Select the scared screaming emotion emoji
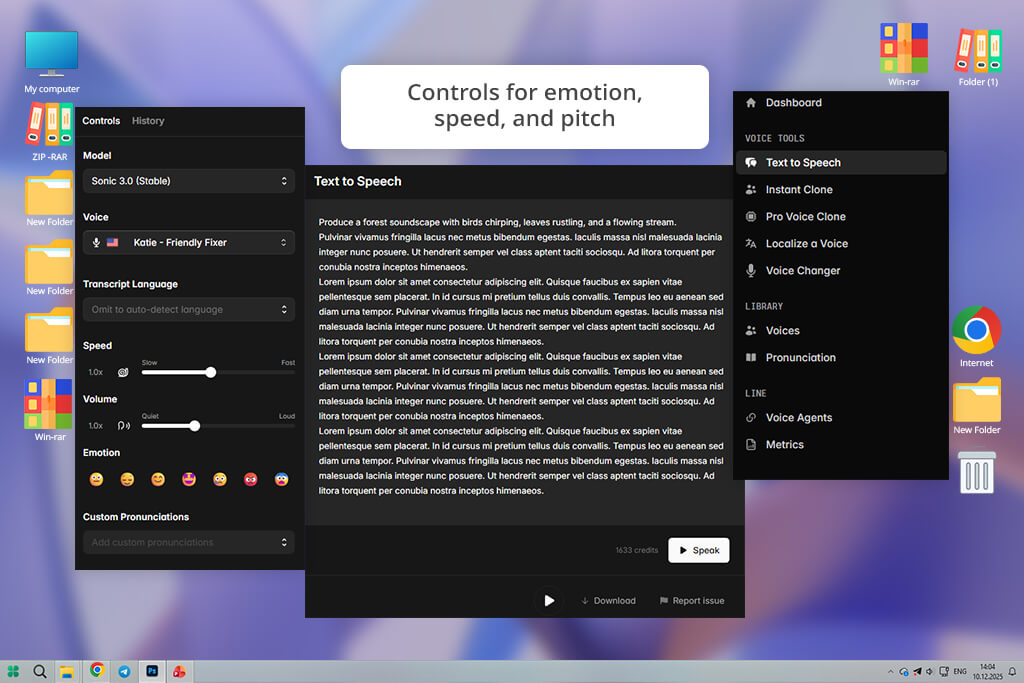Image resolution: width=1024 pixels, height=683 pixels. 281,479
